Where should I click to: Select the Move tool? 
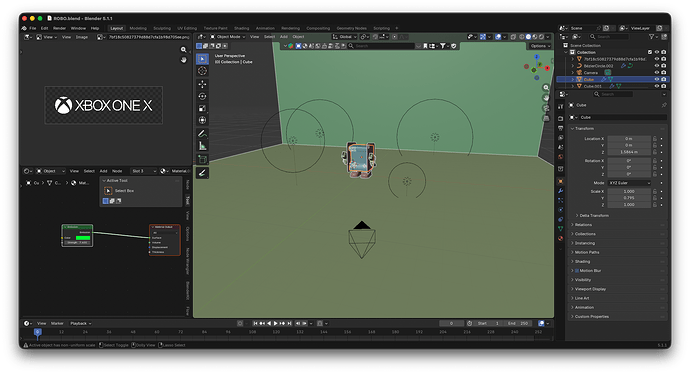[x=202, y=84]
